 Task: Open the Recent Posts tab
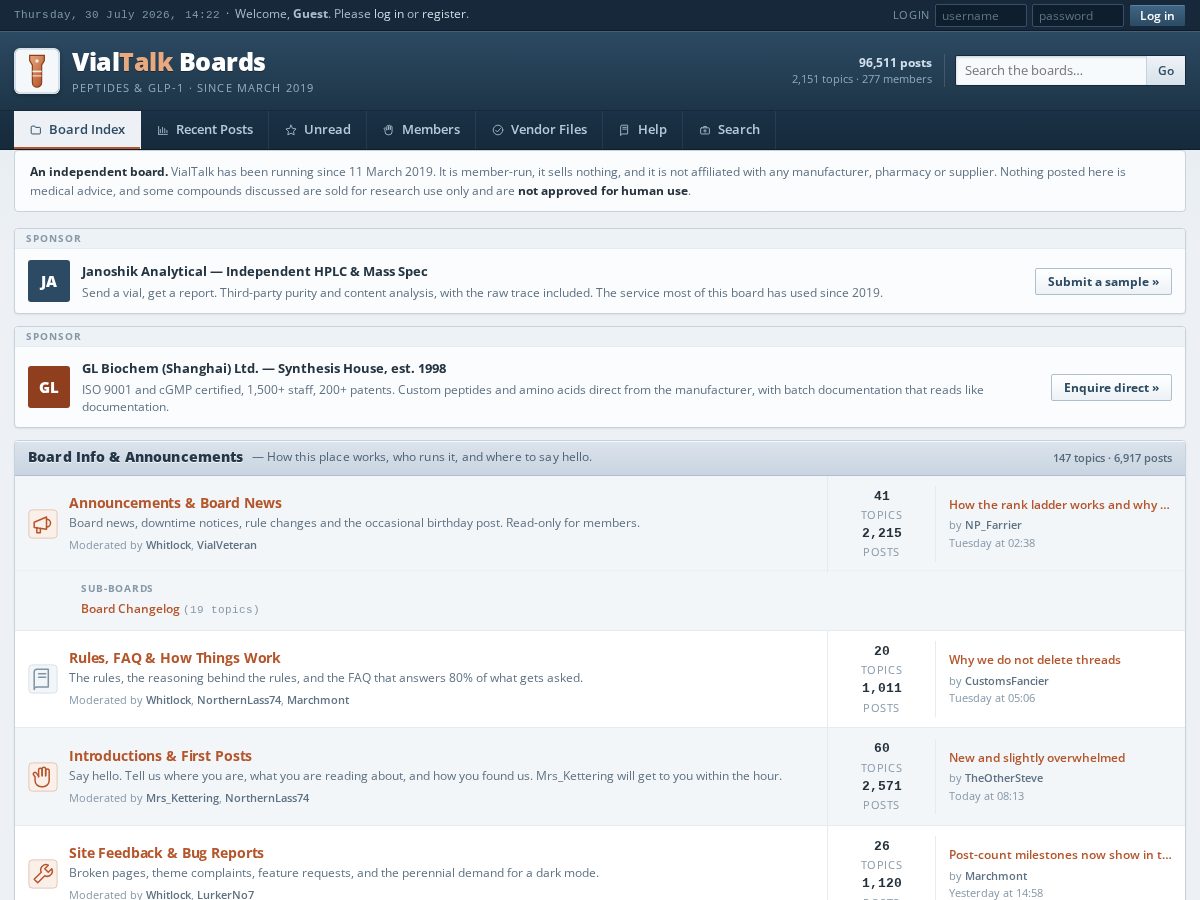click(205, 130)
